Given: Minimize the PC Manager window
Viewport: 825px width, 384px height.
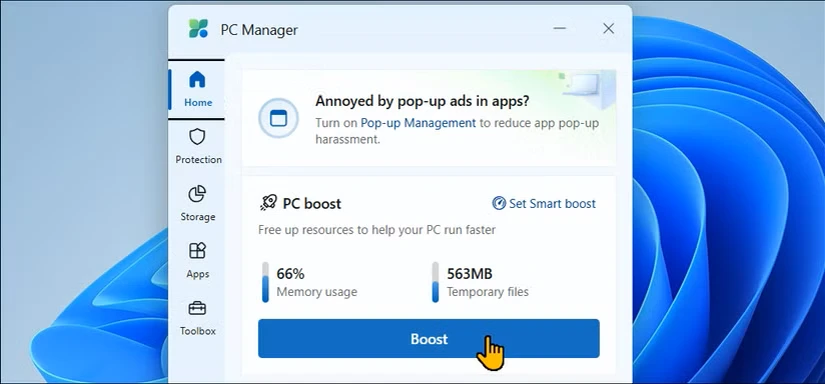Looking at the screenshot, I should click(x=560, y=28).
